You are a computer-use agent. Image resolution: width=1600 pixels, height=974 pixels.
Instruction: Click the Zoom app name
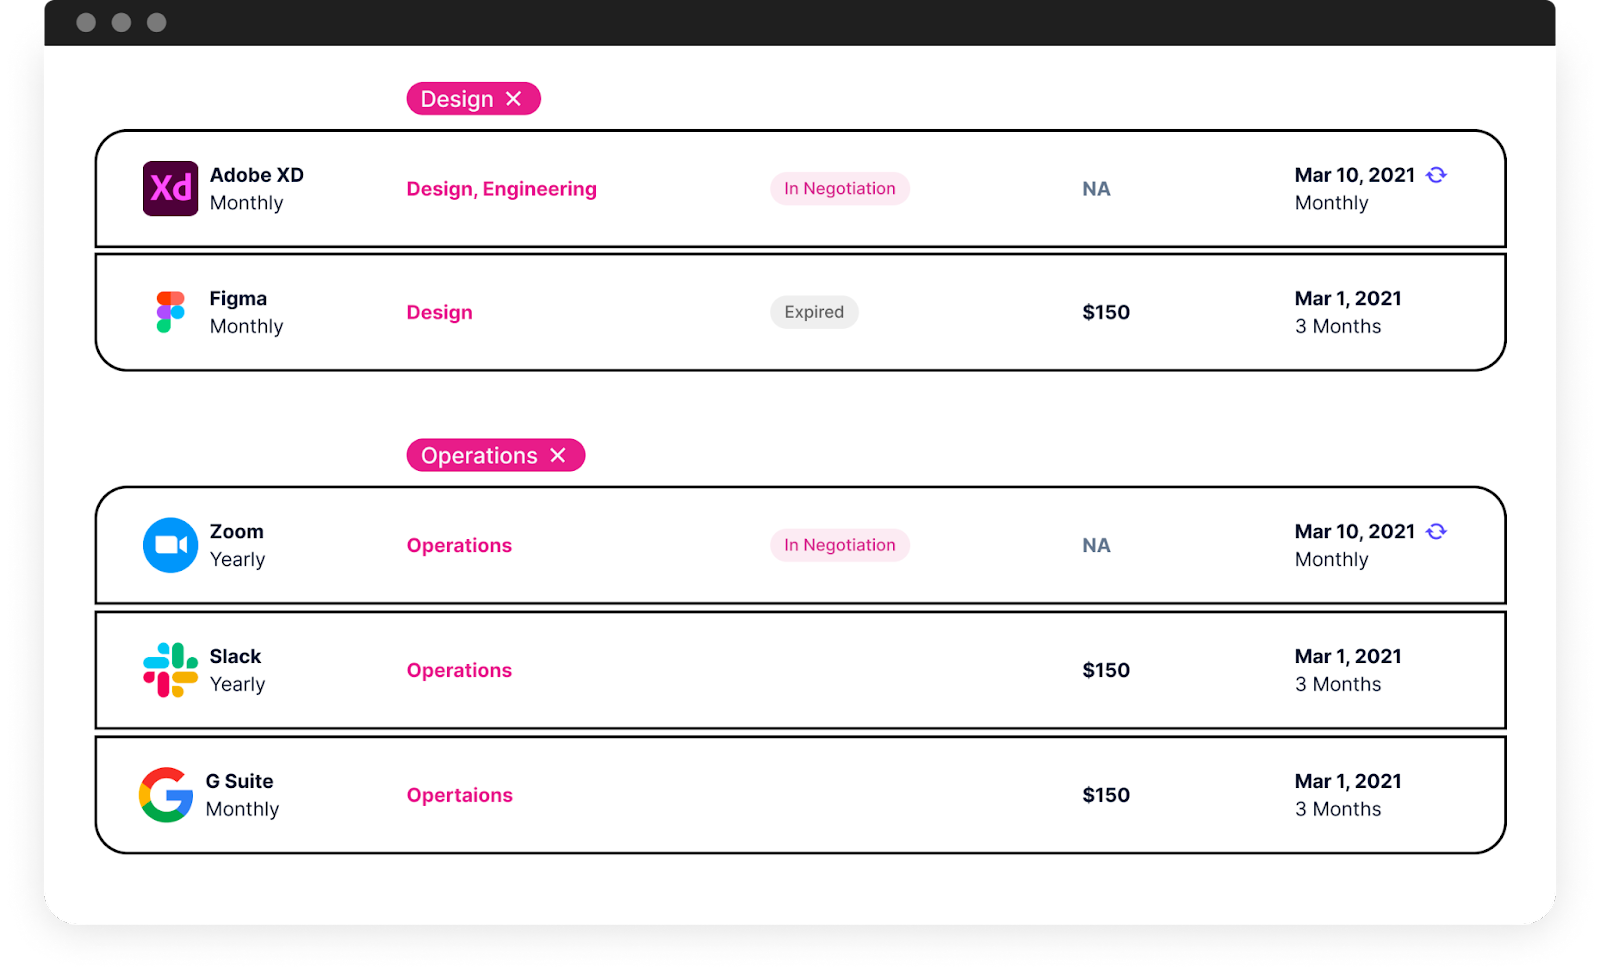[236, 531]
